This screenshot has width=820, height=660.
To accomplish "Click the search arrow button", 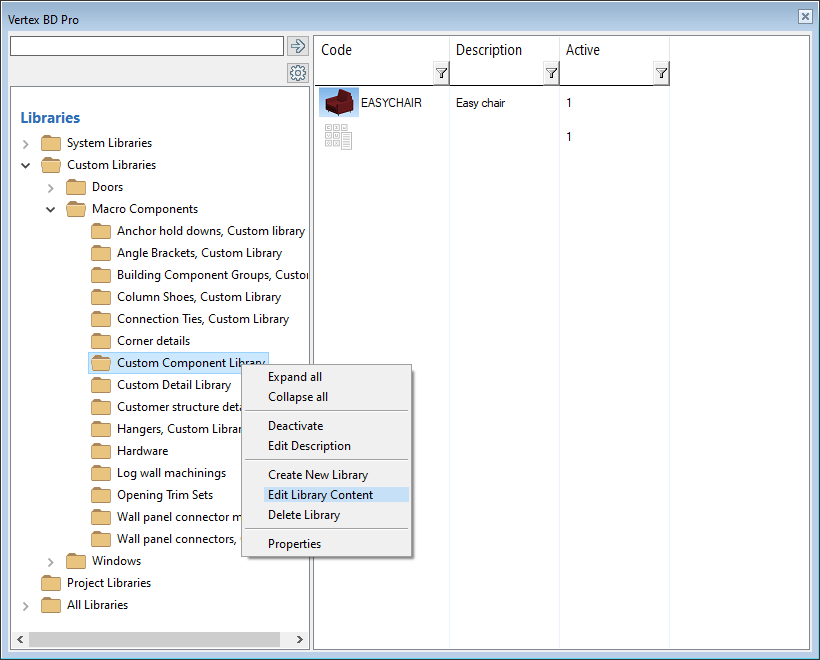I will click(x=297, y=46).
